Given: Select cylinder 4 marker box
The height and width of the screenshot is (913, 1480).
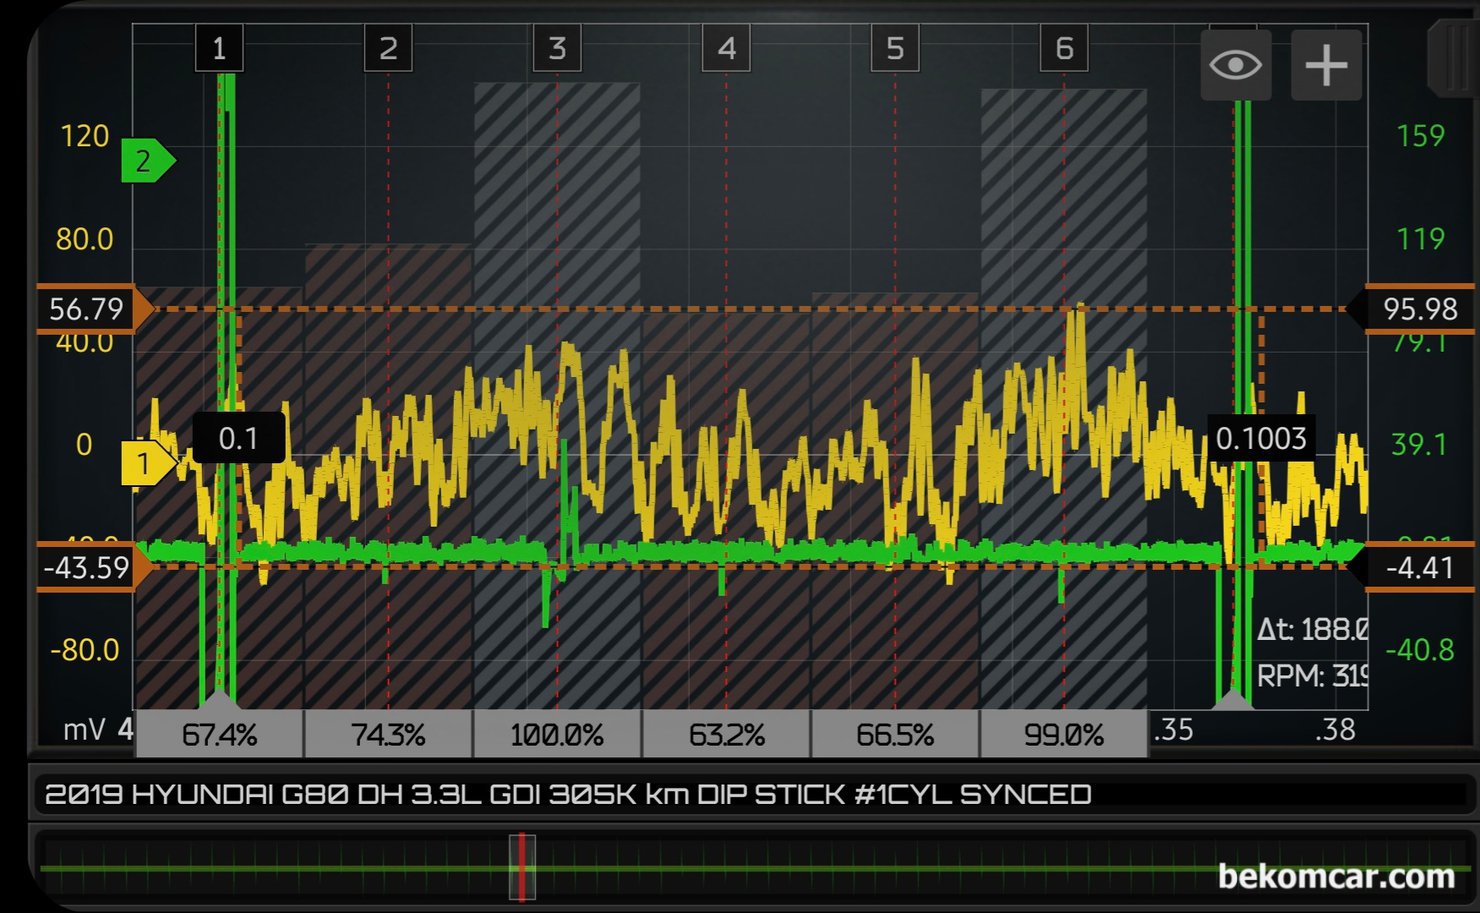Looking at the screenshot, I should pos(726,48).
